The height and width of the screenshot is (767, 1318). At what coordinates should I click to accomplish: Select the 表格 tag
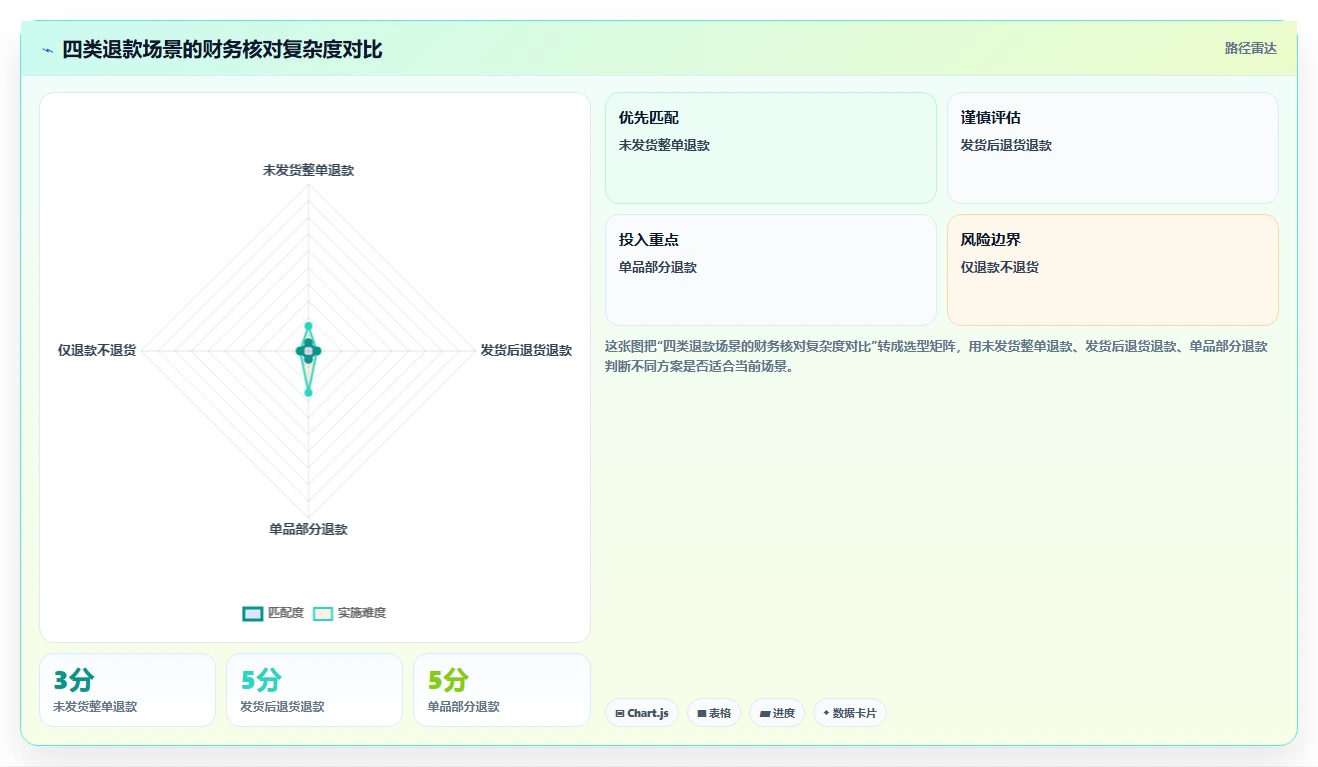coord(714,713)
